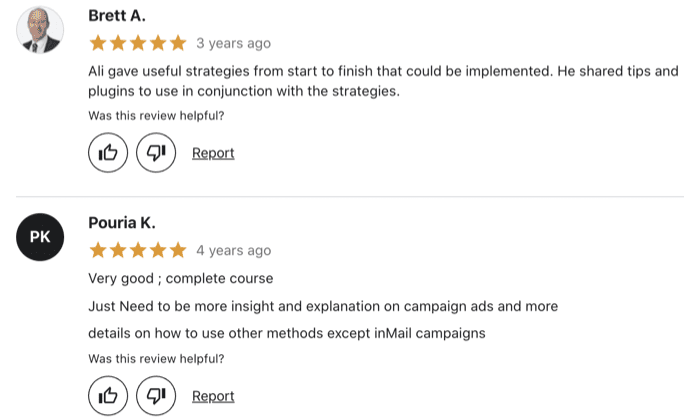Select the reviewer name Pouria K.

click(x=122, y=223)
